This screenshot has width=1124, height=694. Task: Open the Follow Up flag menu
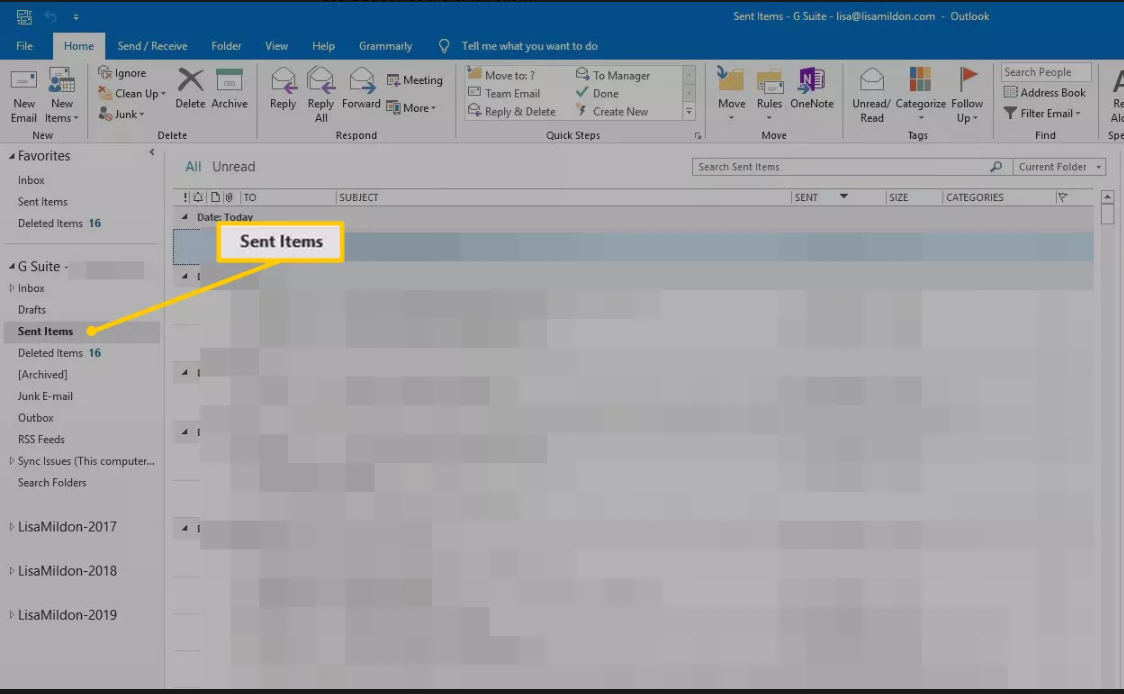point(967,95)
